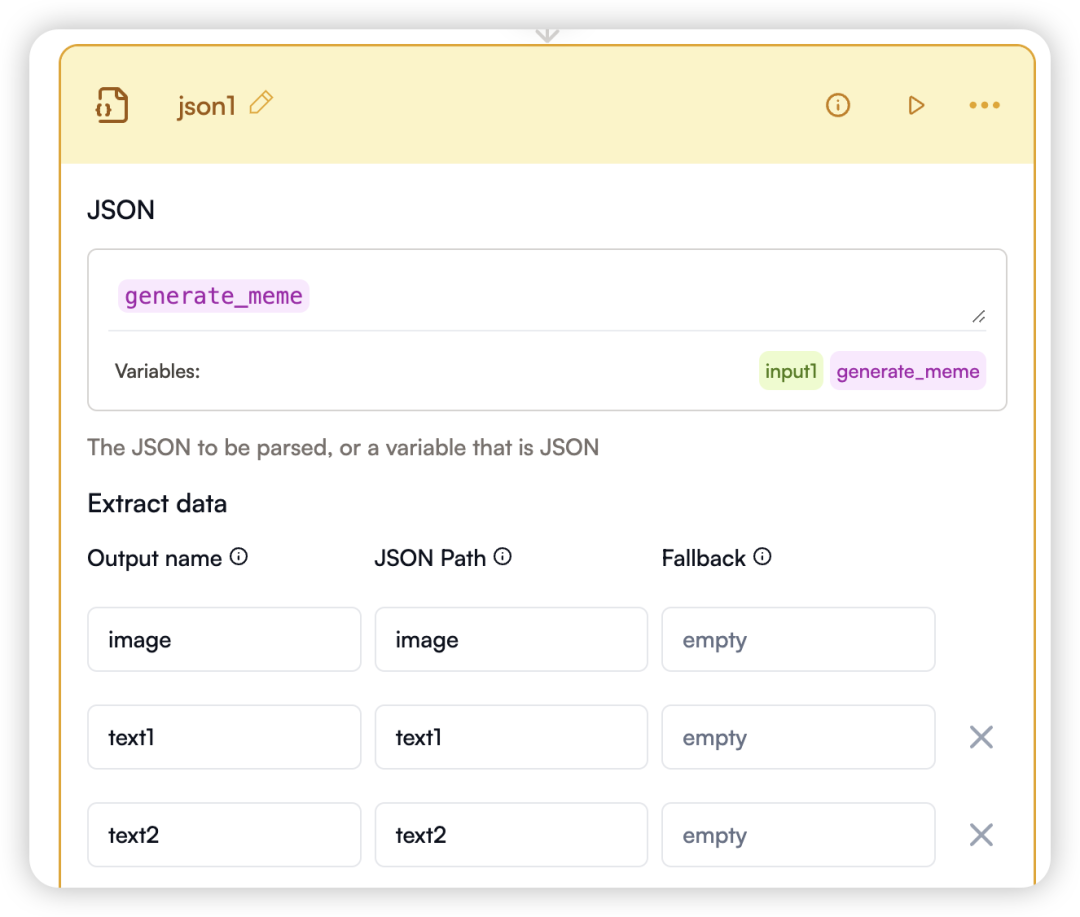Click the Fallback field in text2 row

point(798,835)
